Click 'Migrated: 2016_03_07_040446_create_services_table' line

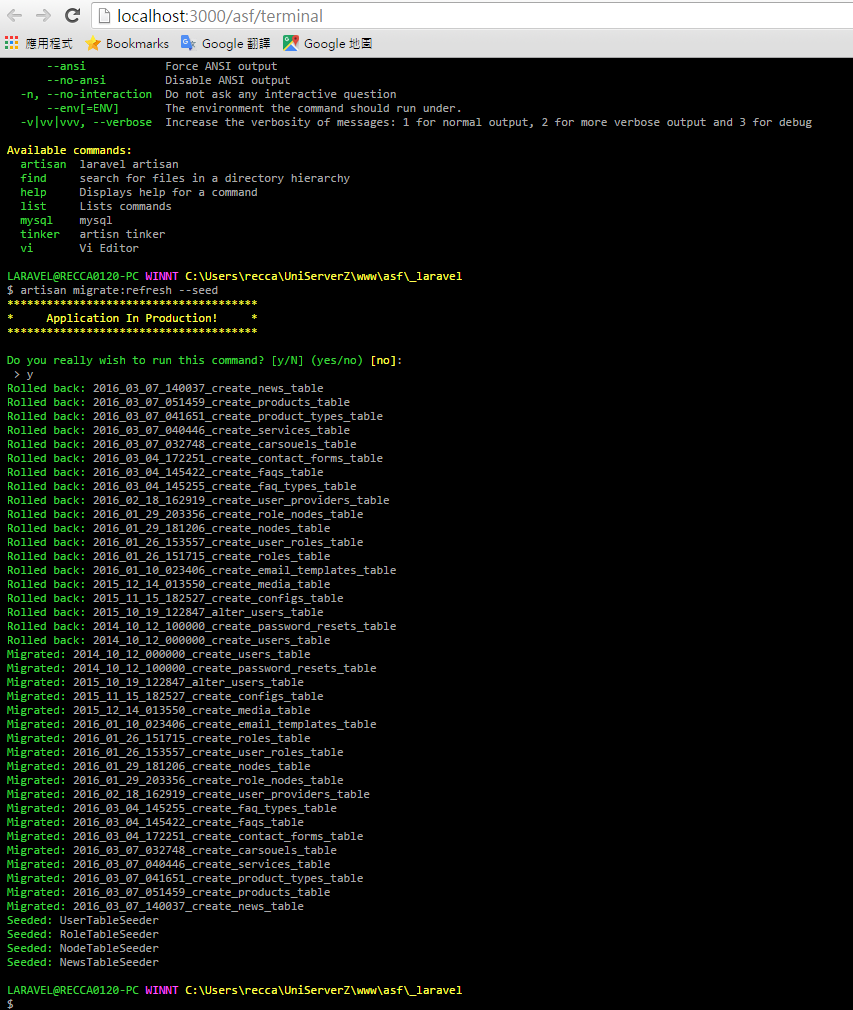168,864
